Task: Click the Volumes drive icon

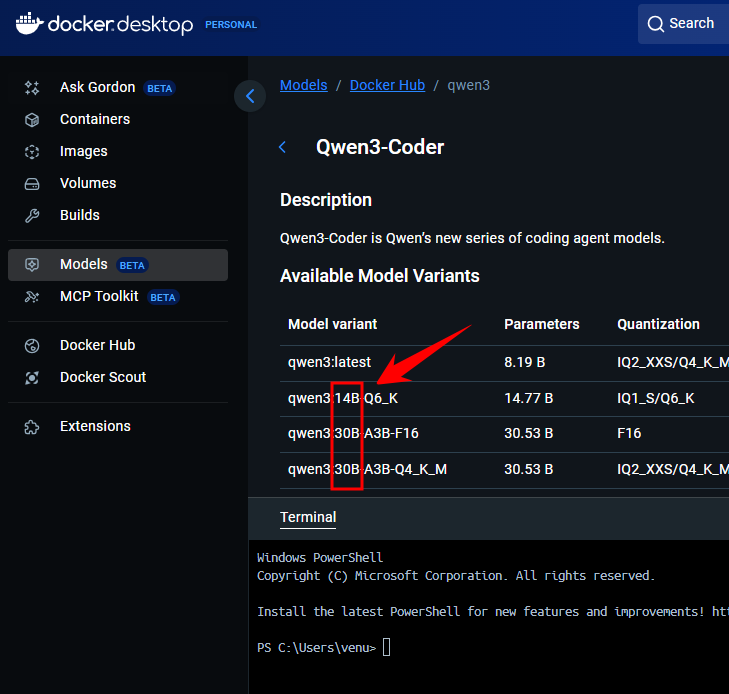Action: coord(32,184)
